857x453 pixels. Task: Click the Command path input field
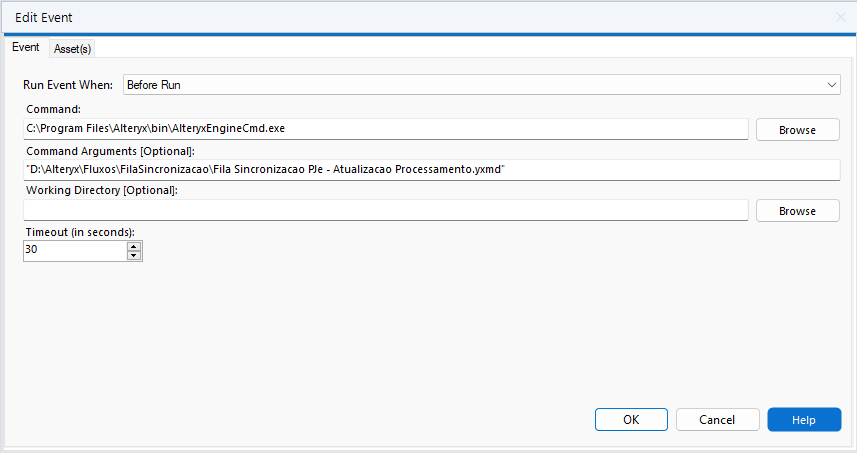[x=385, y=128]
